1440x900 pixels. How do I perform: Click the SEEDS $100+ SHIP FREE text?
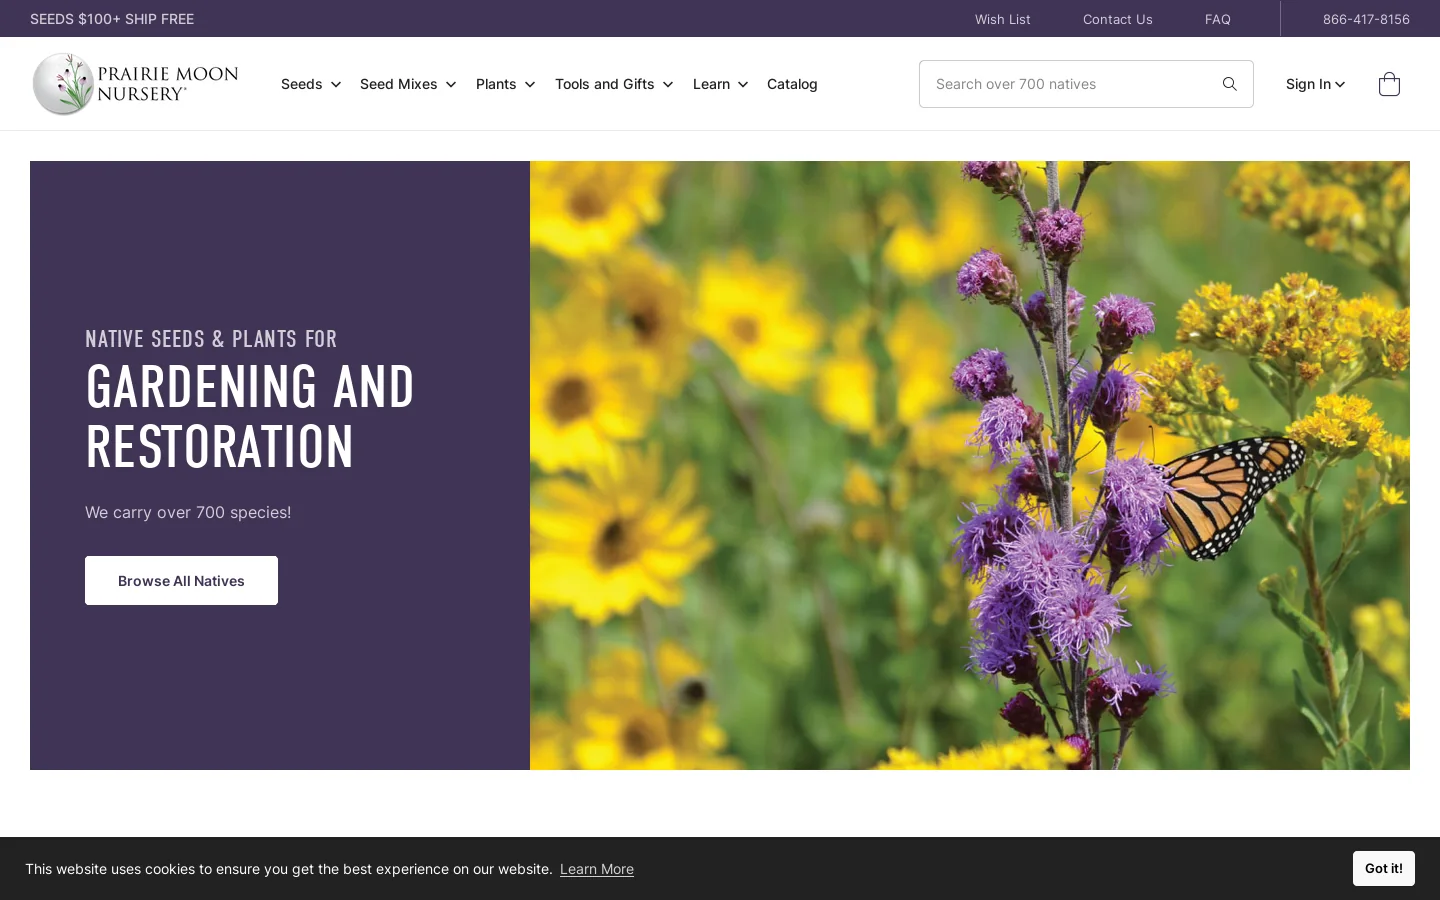(112, 19)
